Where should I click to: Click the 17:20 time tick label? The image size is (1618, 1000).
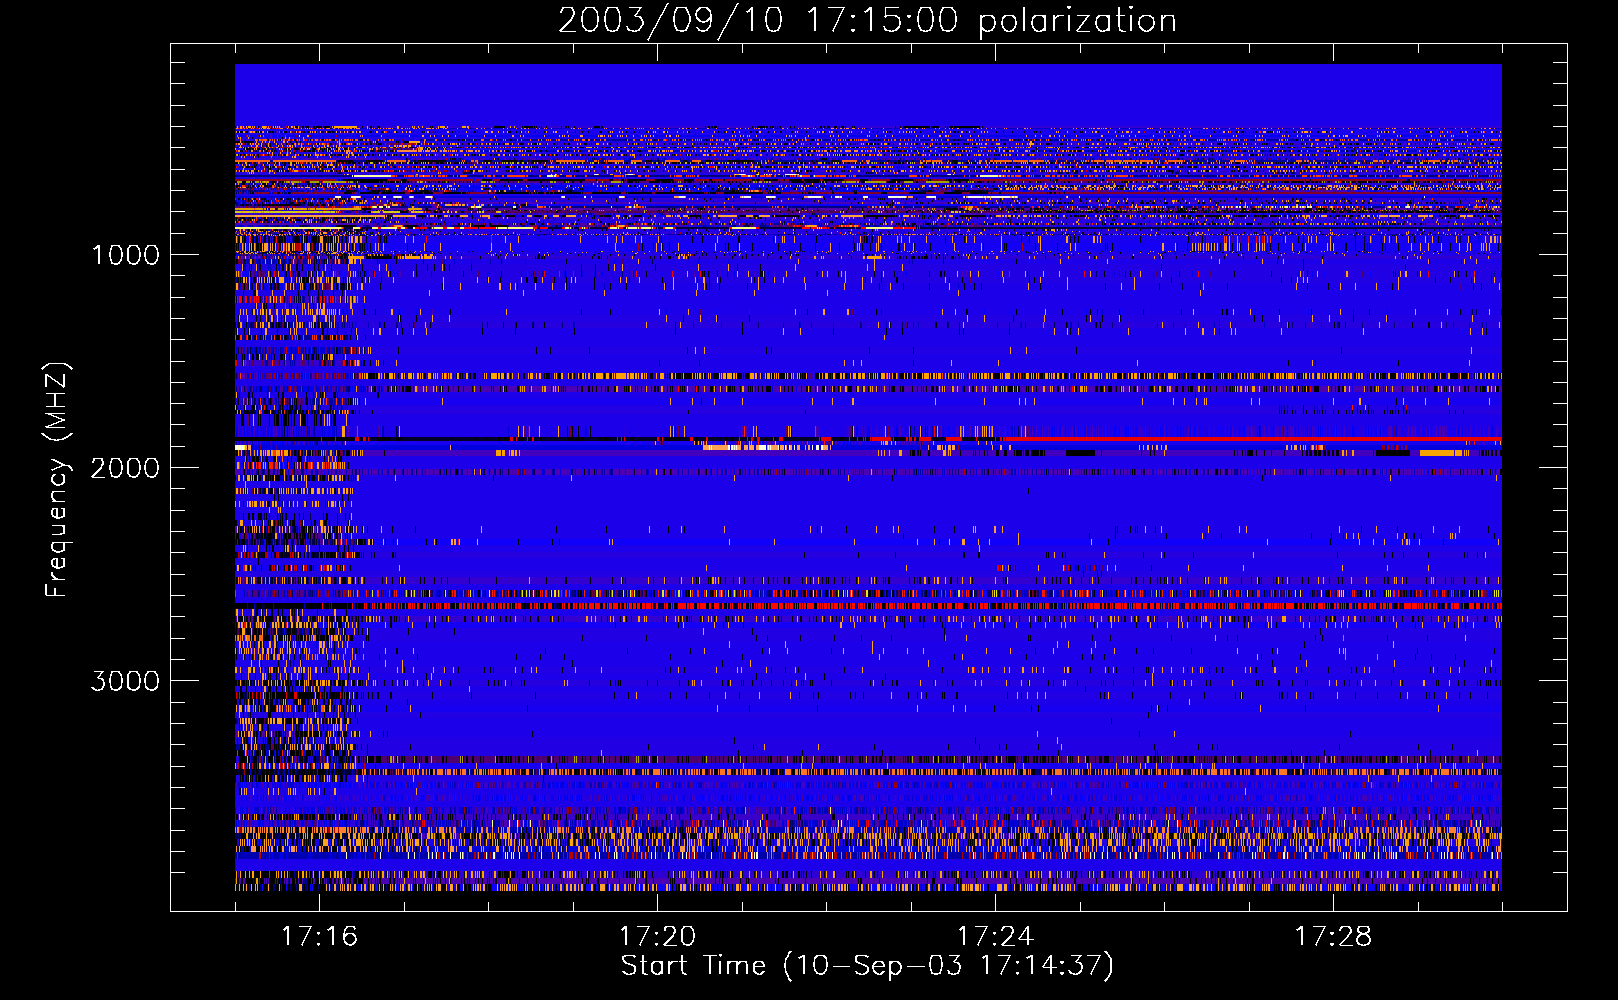click(x=657, y=937)
